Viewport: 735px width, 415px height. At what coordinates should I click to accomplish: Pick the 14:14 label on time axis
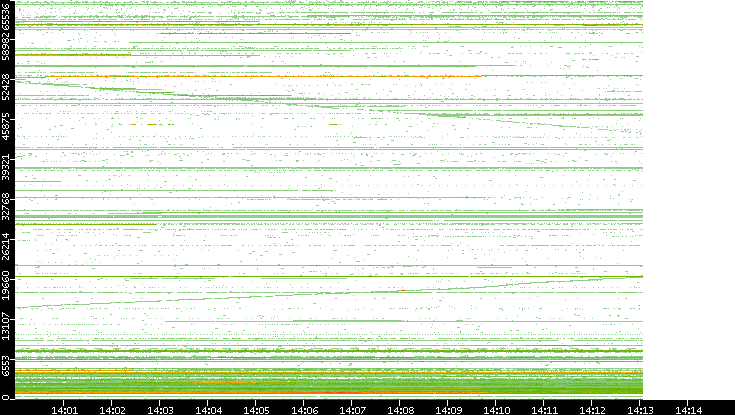[688, 408]
